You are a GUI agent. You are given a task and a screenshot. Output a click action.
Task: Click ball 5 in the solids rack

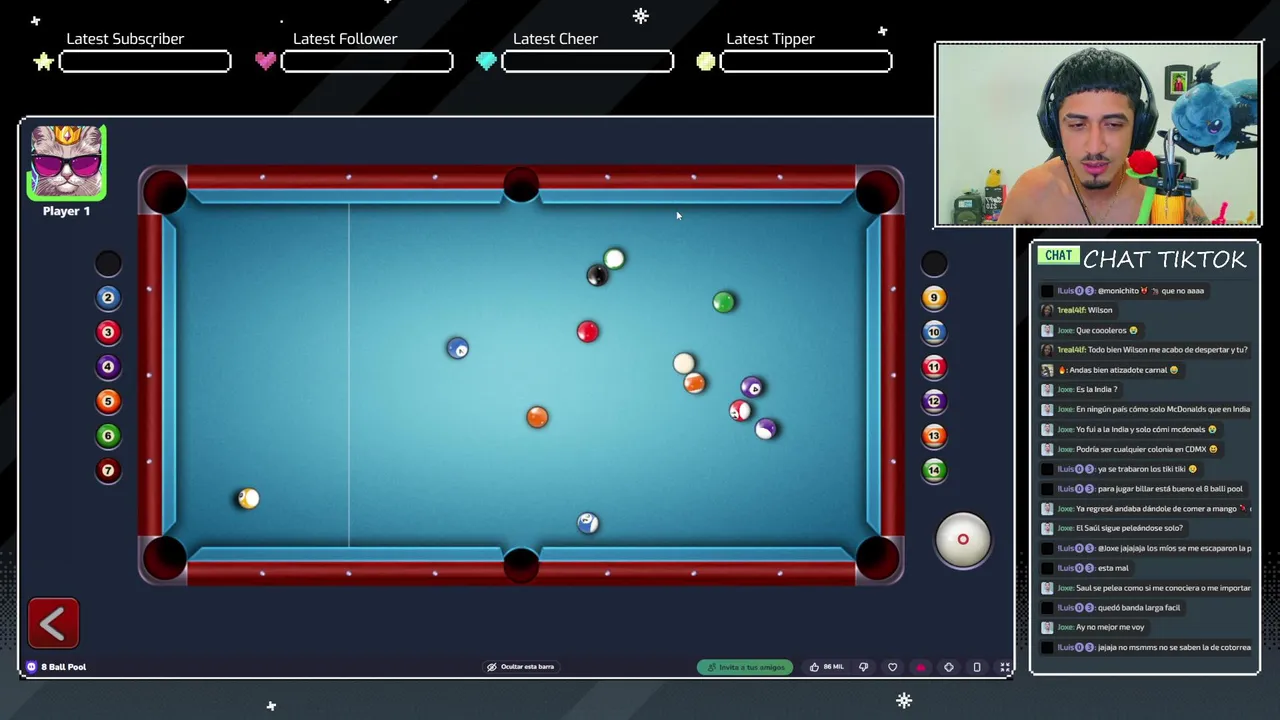pyautogui.click(x=108, y=401)
